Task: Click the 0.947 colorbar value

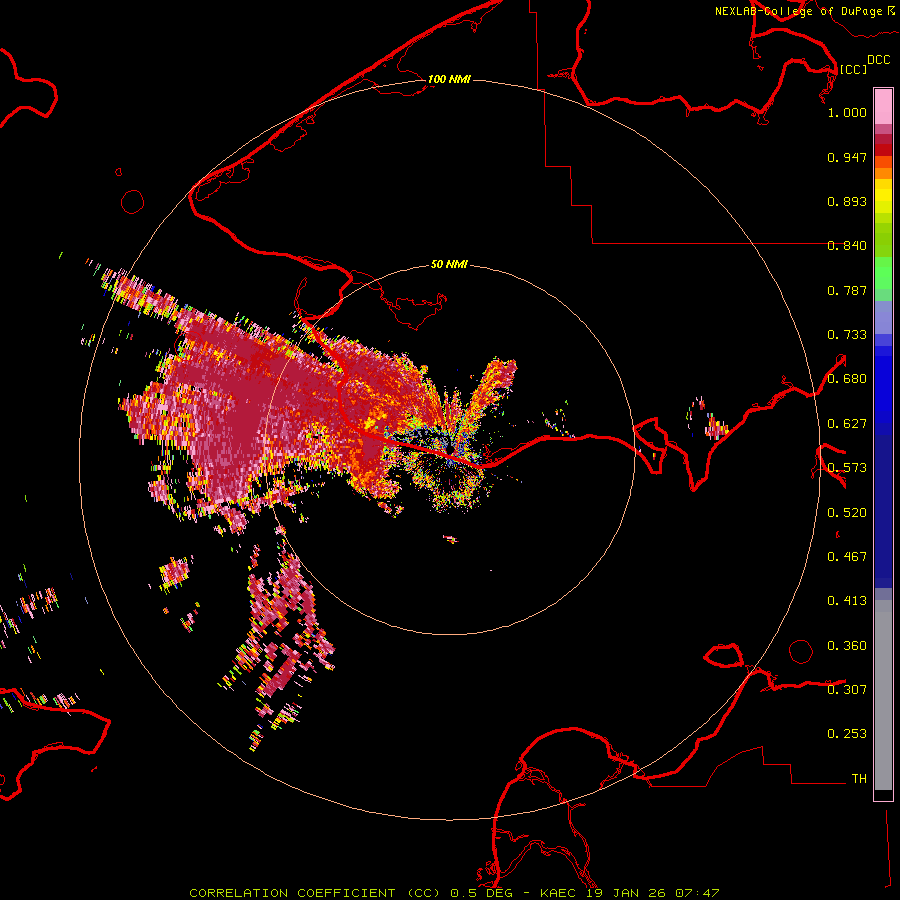Action: (847, 157)
